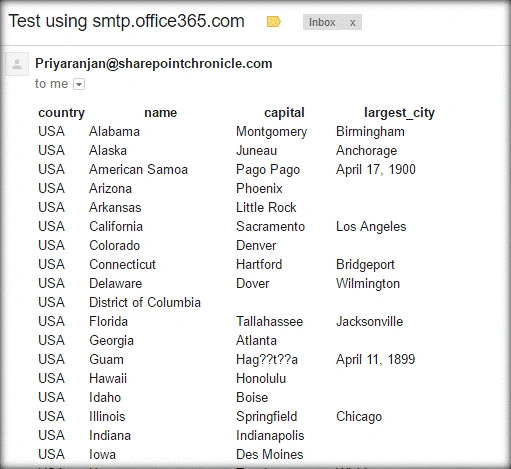The width and height of the screenshot is (511, 469).
Task: Open the sender avatar profile picture
Action: tap(17, 64)
